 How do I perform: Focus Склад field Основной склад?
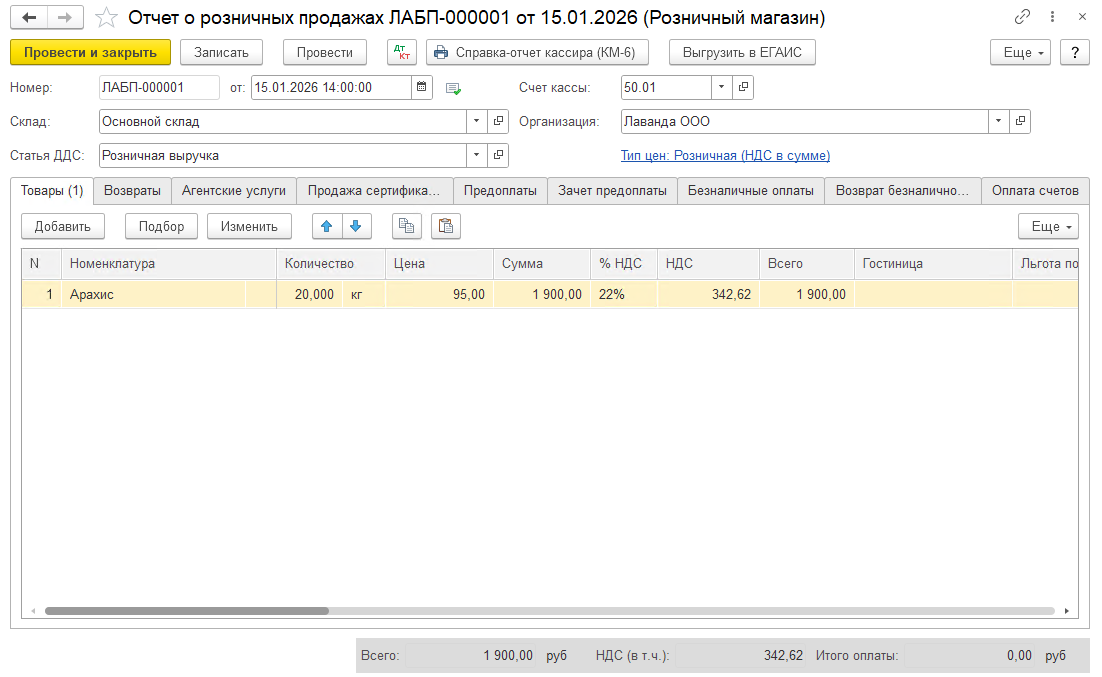coord(283,121)
